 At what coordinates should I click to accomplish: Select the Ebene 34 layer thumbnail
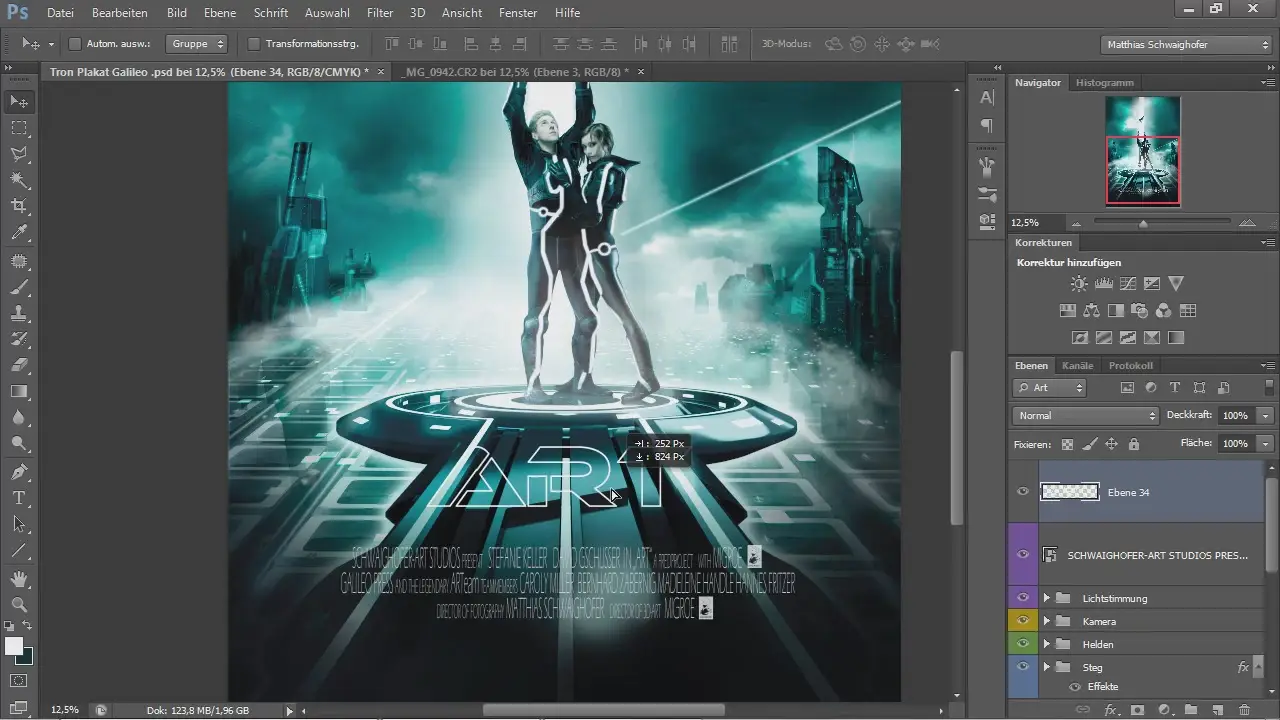(1070, 492)
